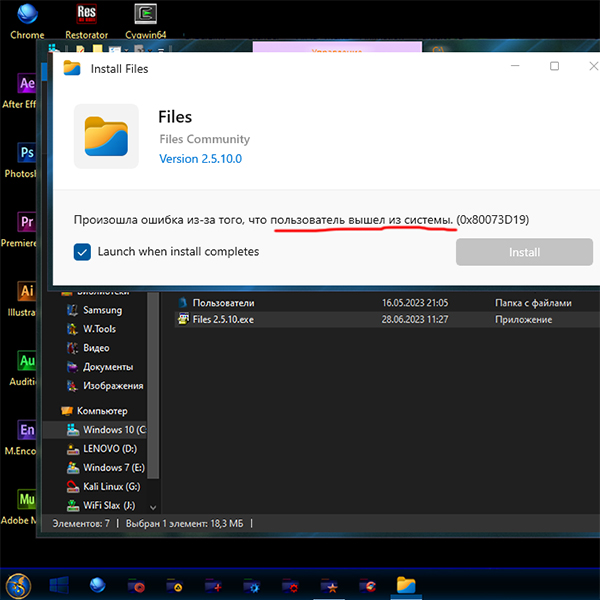Select the Пользователи folder in file list

tap(223, 303)
